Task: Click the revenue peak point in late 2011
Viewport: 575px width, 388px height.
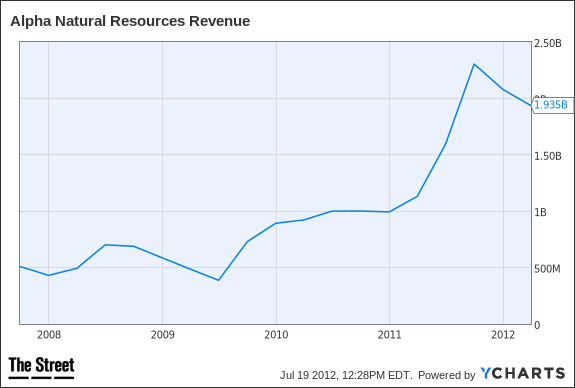Action: click(474, 64)
